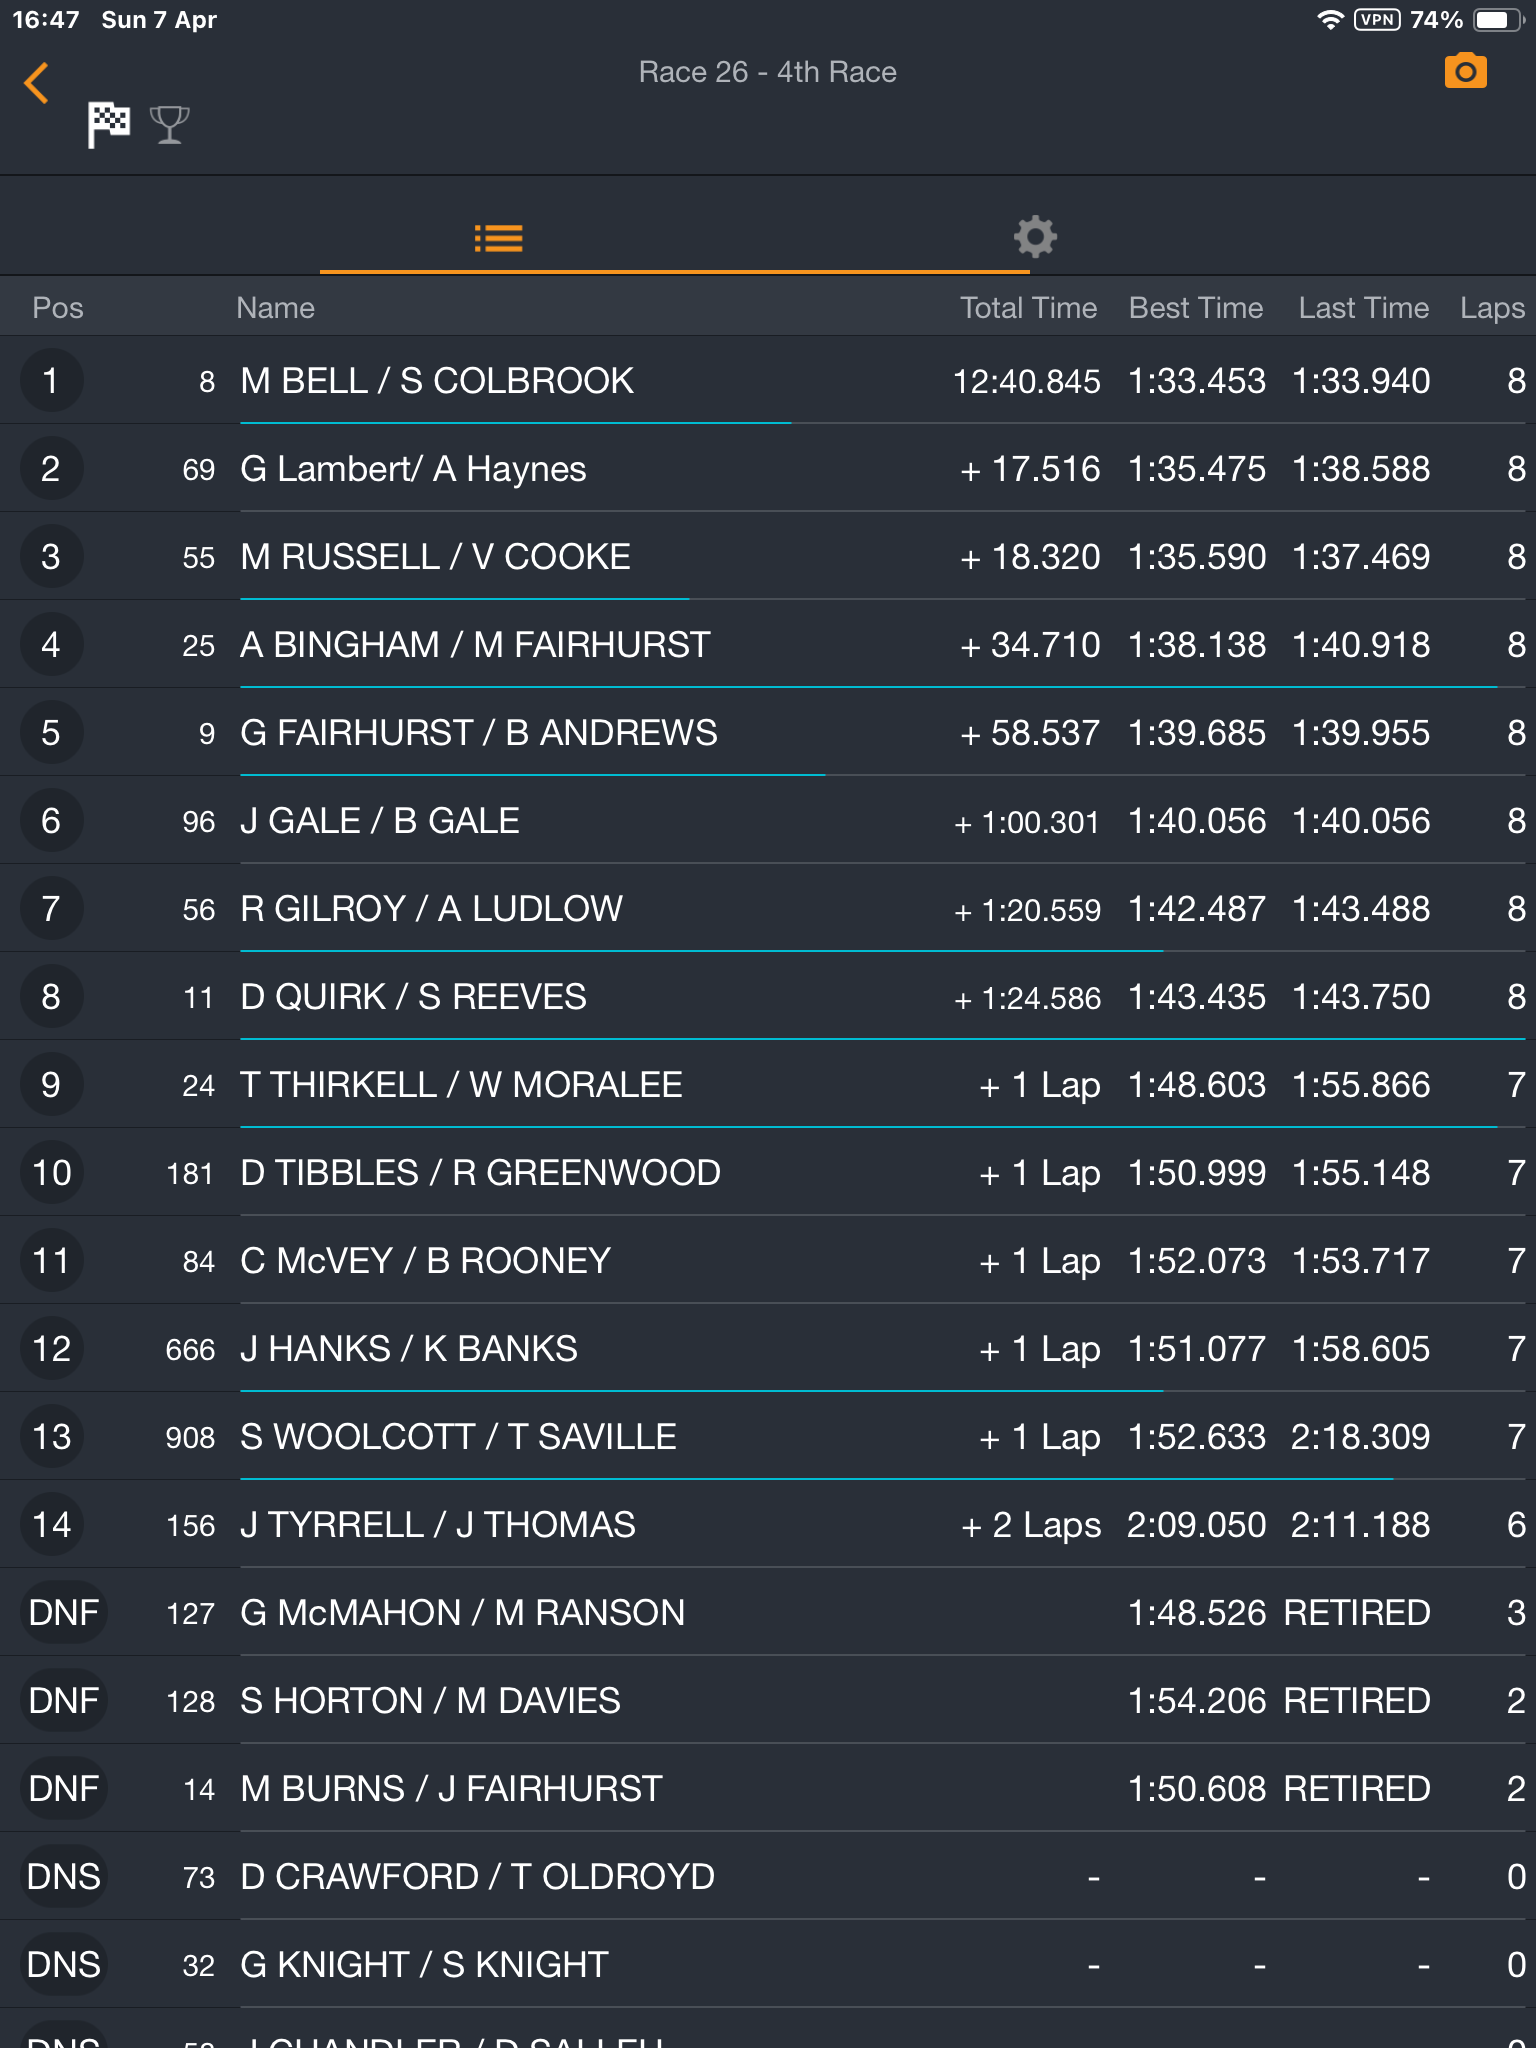This screenshot has height=2048, width=1536.
Task: Tap the Wi-Fi status icon
Action: coord(1329,20)
